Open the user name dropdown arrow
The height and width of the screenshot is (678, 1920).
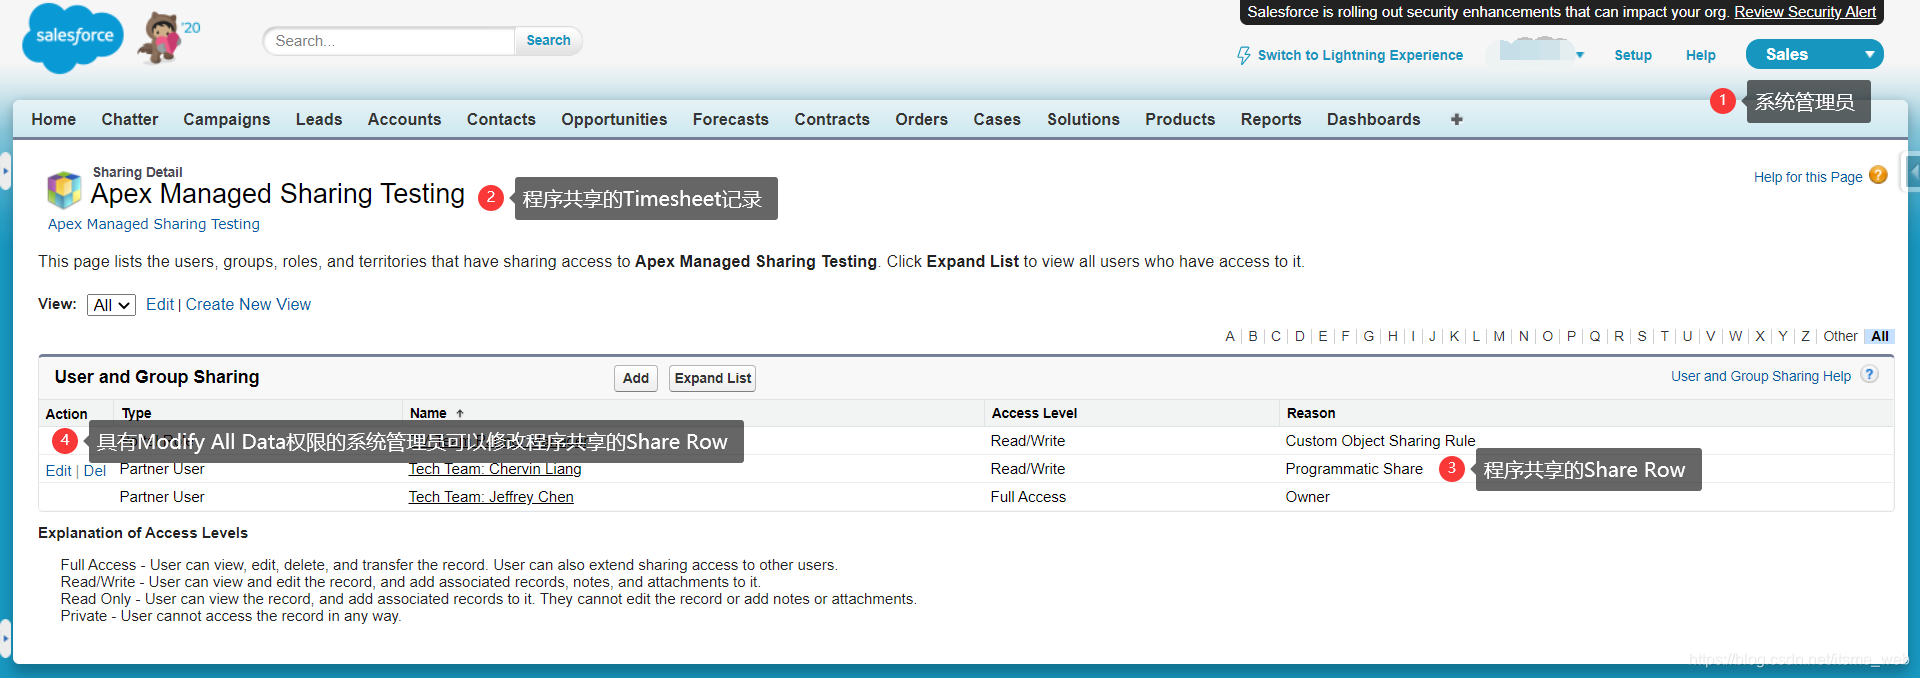click(x=1580, y=55)
